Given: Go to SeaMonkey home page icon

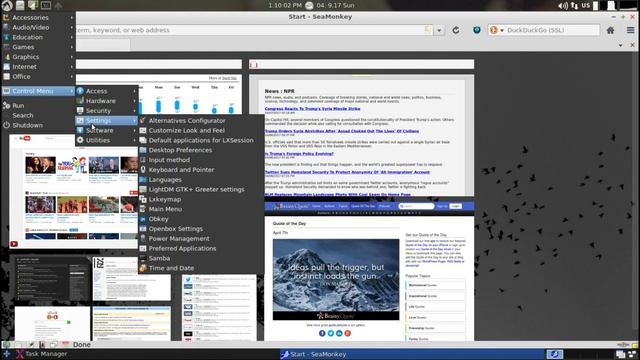Looking at the screenshot, I should tap(610, 30).
